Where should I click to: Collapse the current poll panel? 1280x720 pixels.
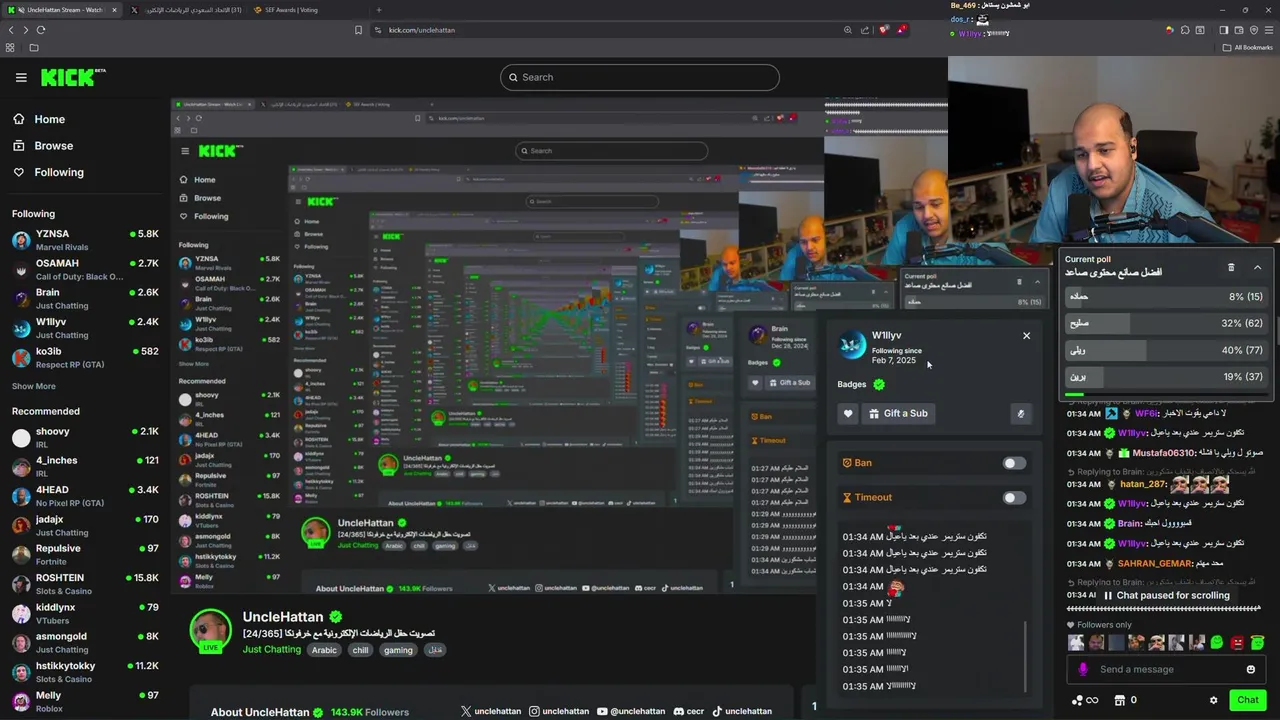coord(1257,267)
